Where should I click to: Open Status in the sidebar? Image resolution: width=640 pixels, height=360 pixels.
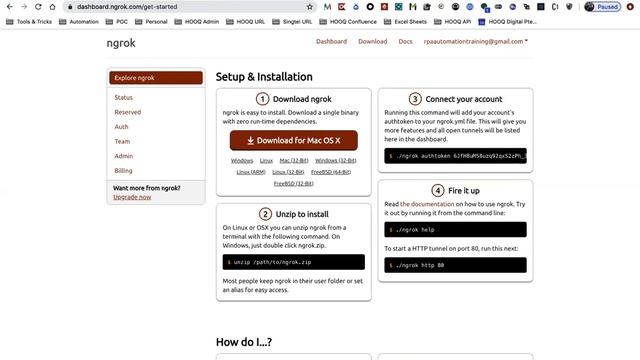click(x=123, y=98)
